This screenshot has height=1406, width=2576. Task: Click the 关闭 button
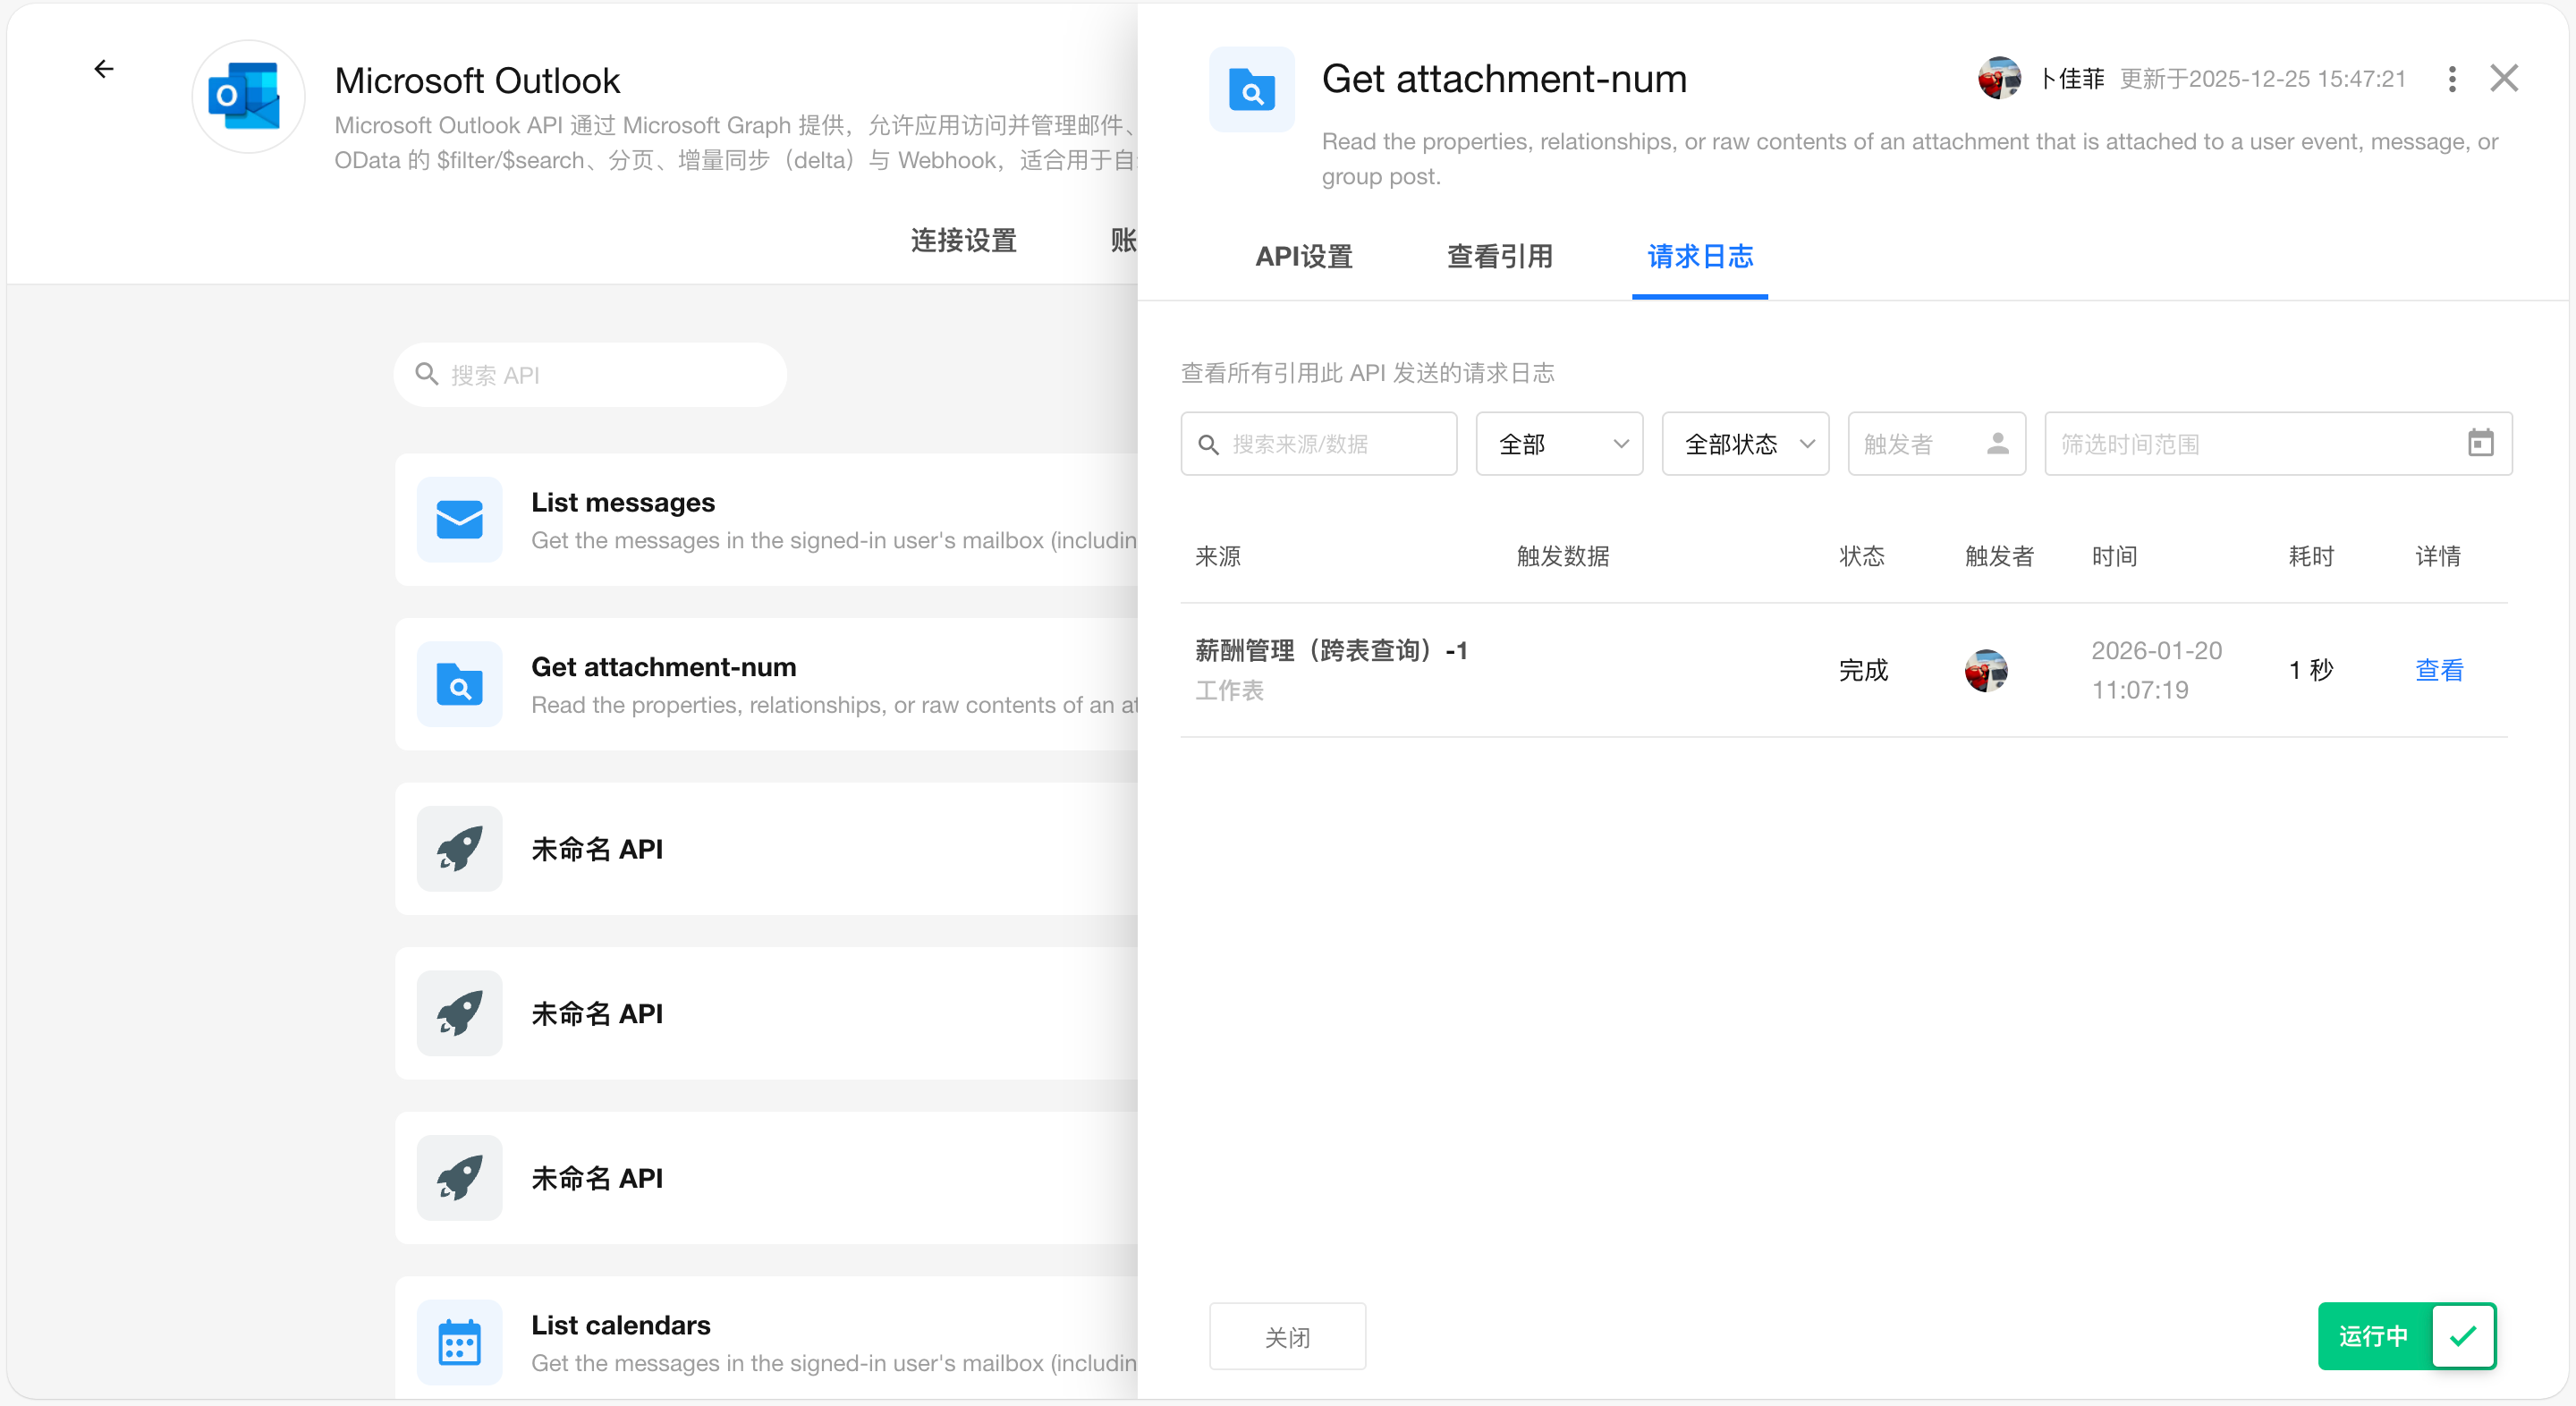tap(1286, 1336)
